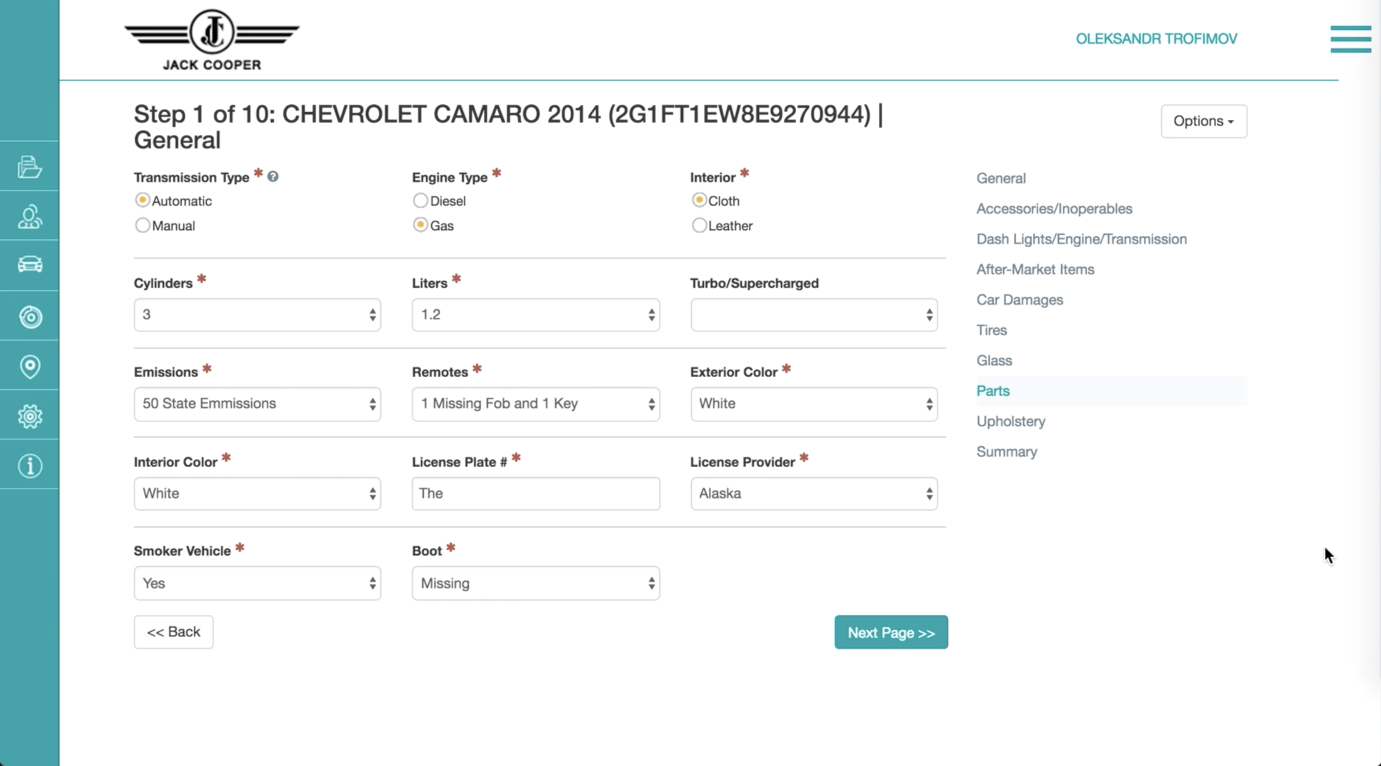Click the Next Page button
Screen dimensions: 1381x766
point(890,632)
